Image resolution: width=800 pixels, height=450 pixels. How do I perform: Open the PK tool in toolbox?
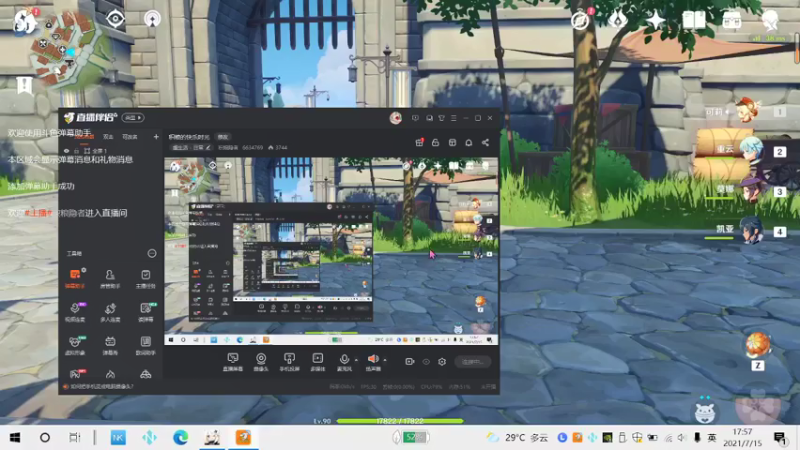click(x=75, y=374)
